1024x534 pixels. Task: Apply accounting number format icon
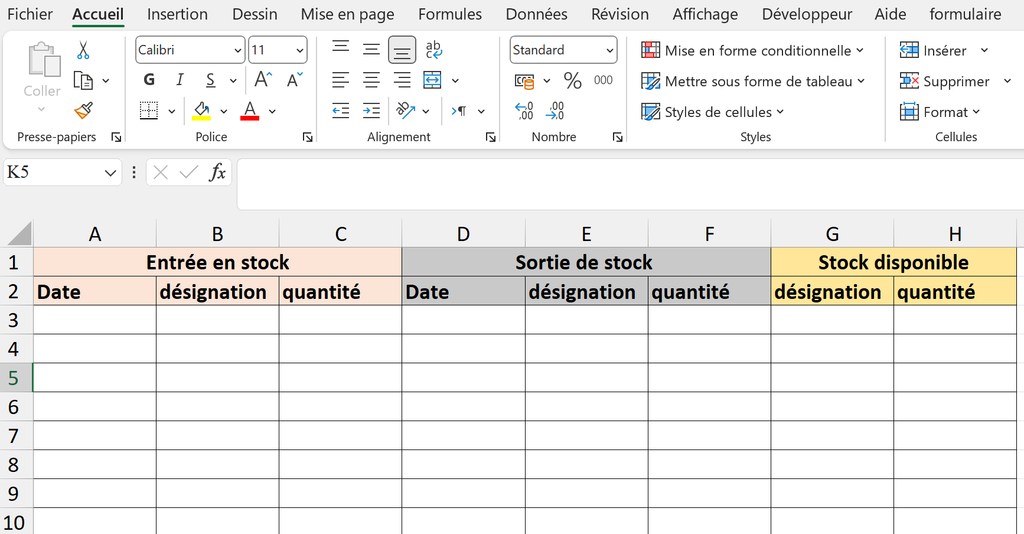(x=524, y=81)
